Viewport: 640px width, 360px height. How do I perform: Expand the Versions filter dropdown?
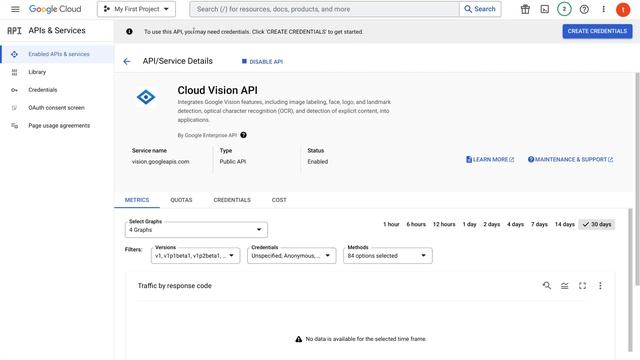195,256
